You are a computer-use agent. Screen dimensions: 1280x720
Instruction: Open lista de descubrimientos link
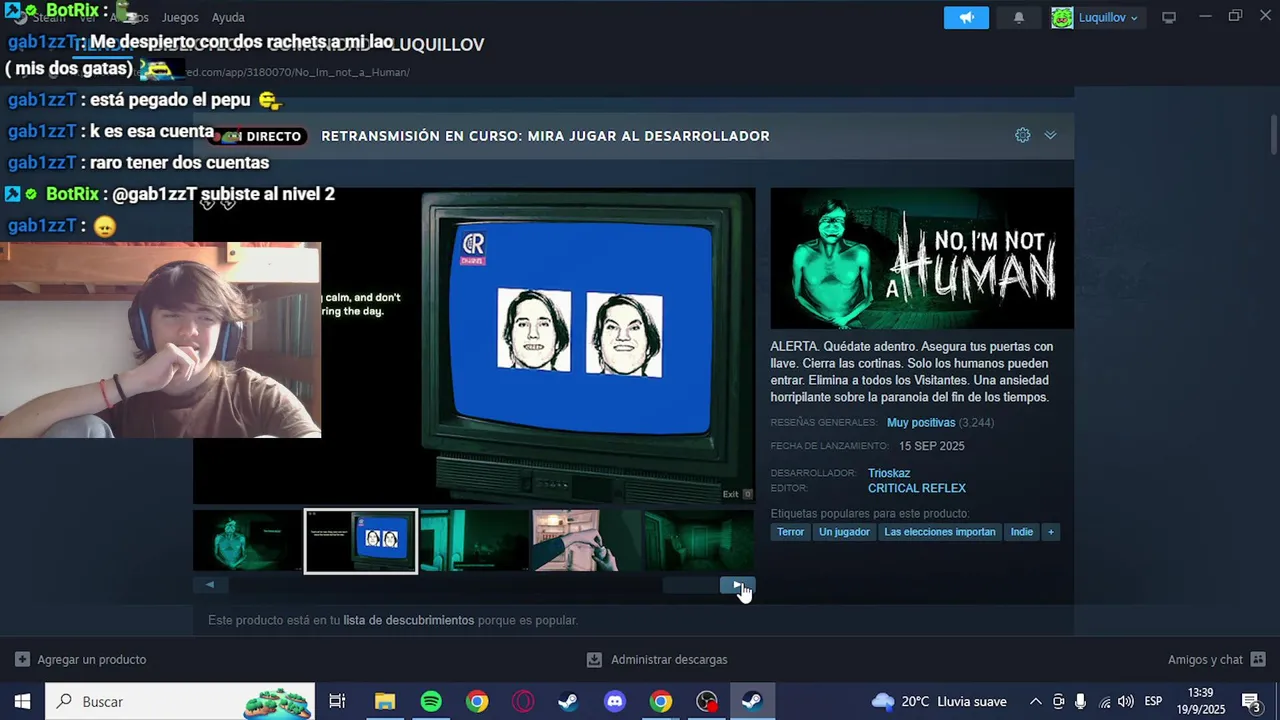(408, 620)
